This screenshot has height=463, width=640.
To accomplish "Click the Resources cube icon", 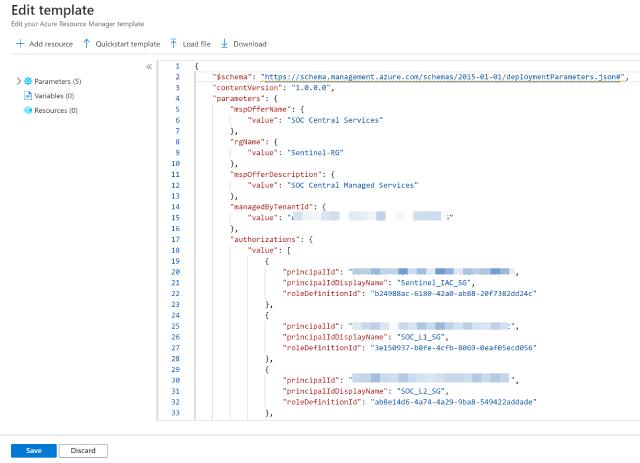I will (28, 110).
